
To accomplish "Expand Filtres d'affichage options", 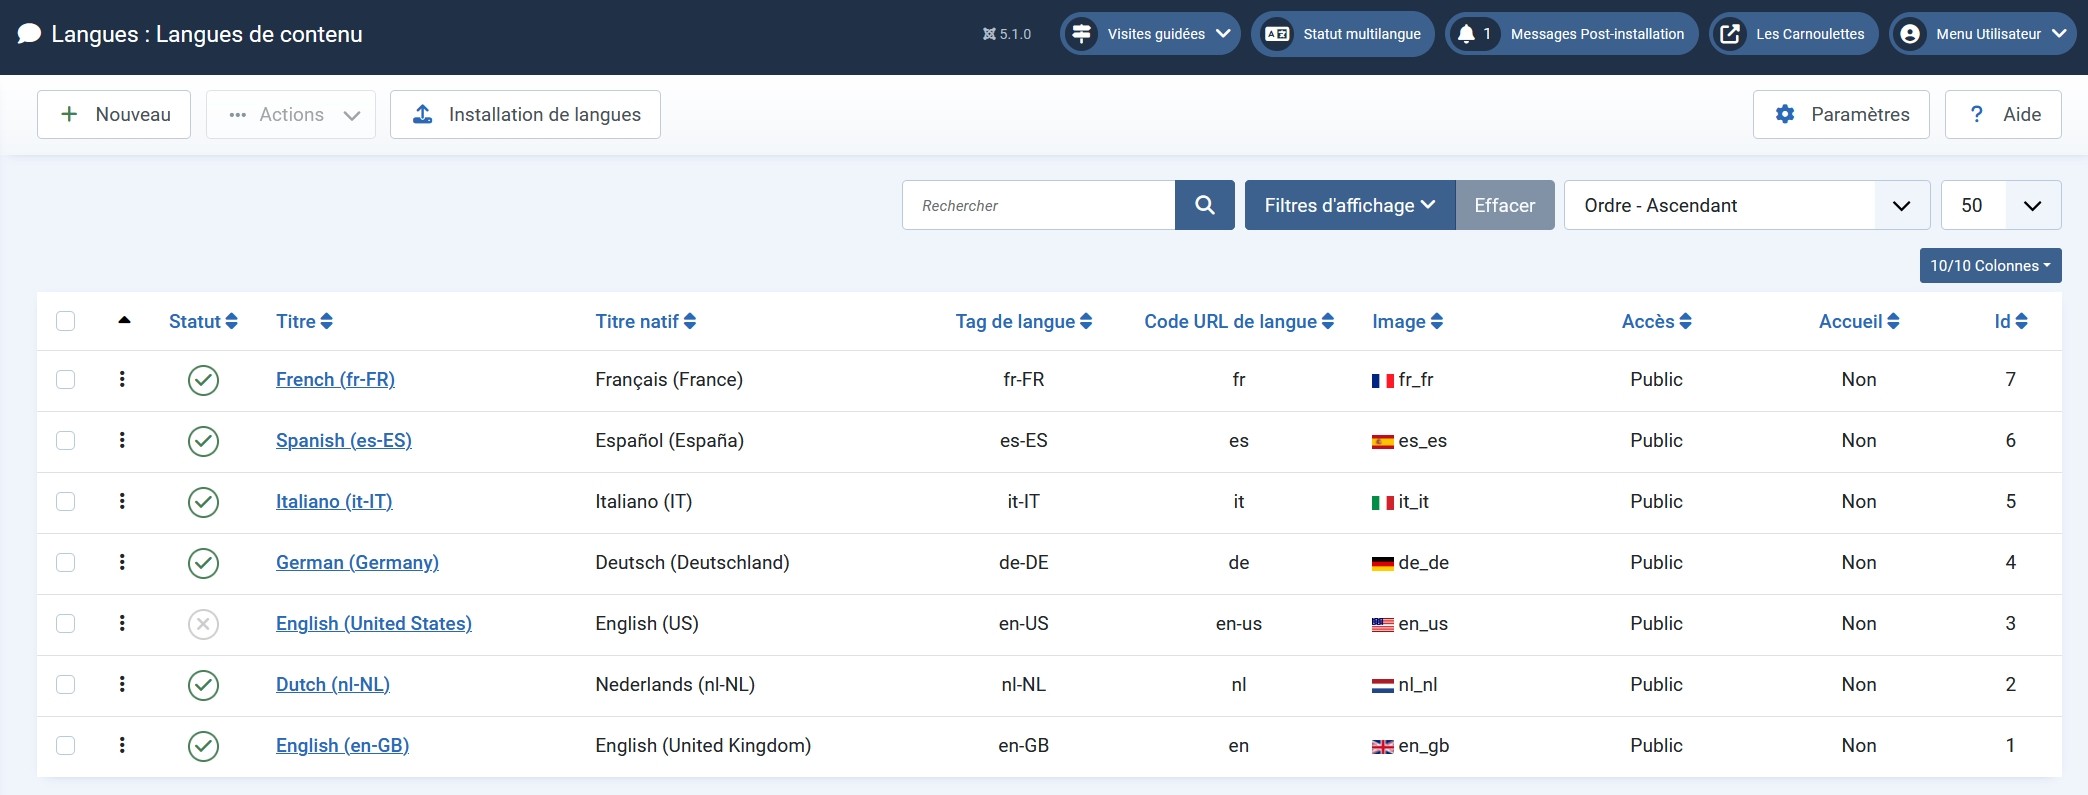I will [x=1350, y=205].
